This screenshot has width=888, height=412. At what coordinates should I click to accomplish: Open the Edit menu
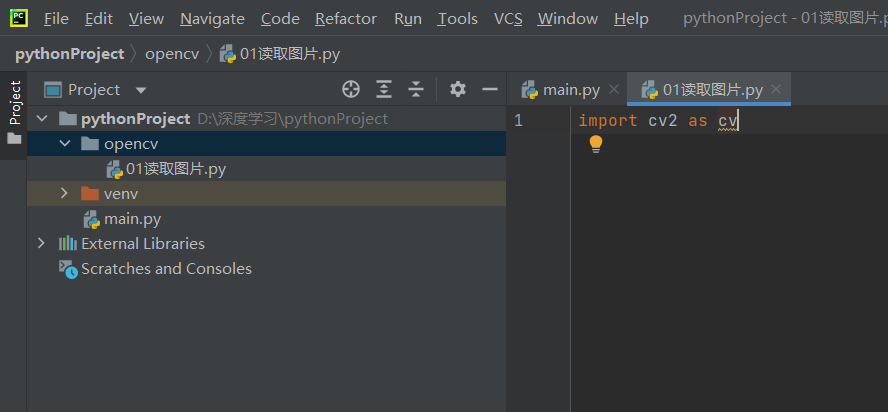[x=99, y=19]
